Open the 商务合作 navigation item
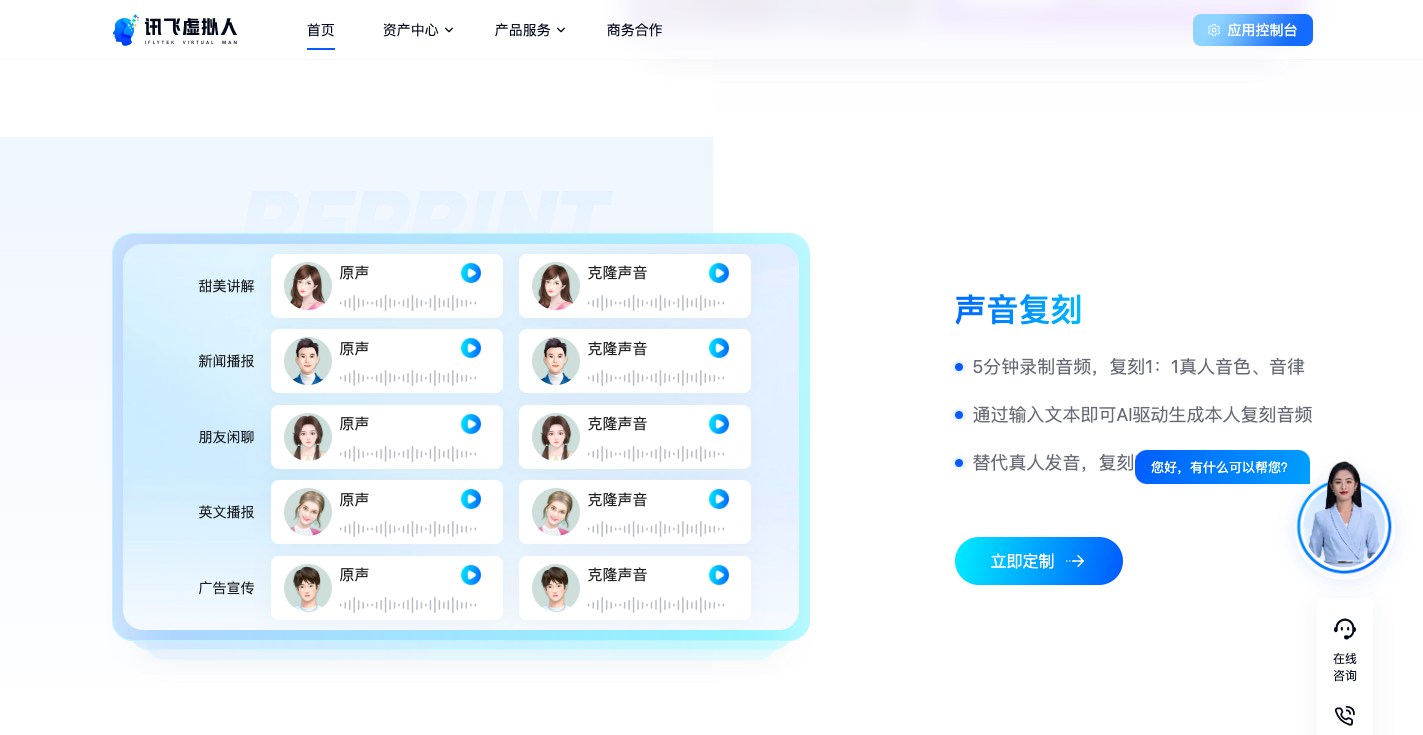Image resolution: width=1423 pixels, height=735 pixels. click(x=634, y=29)
